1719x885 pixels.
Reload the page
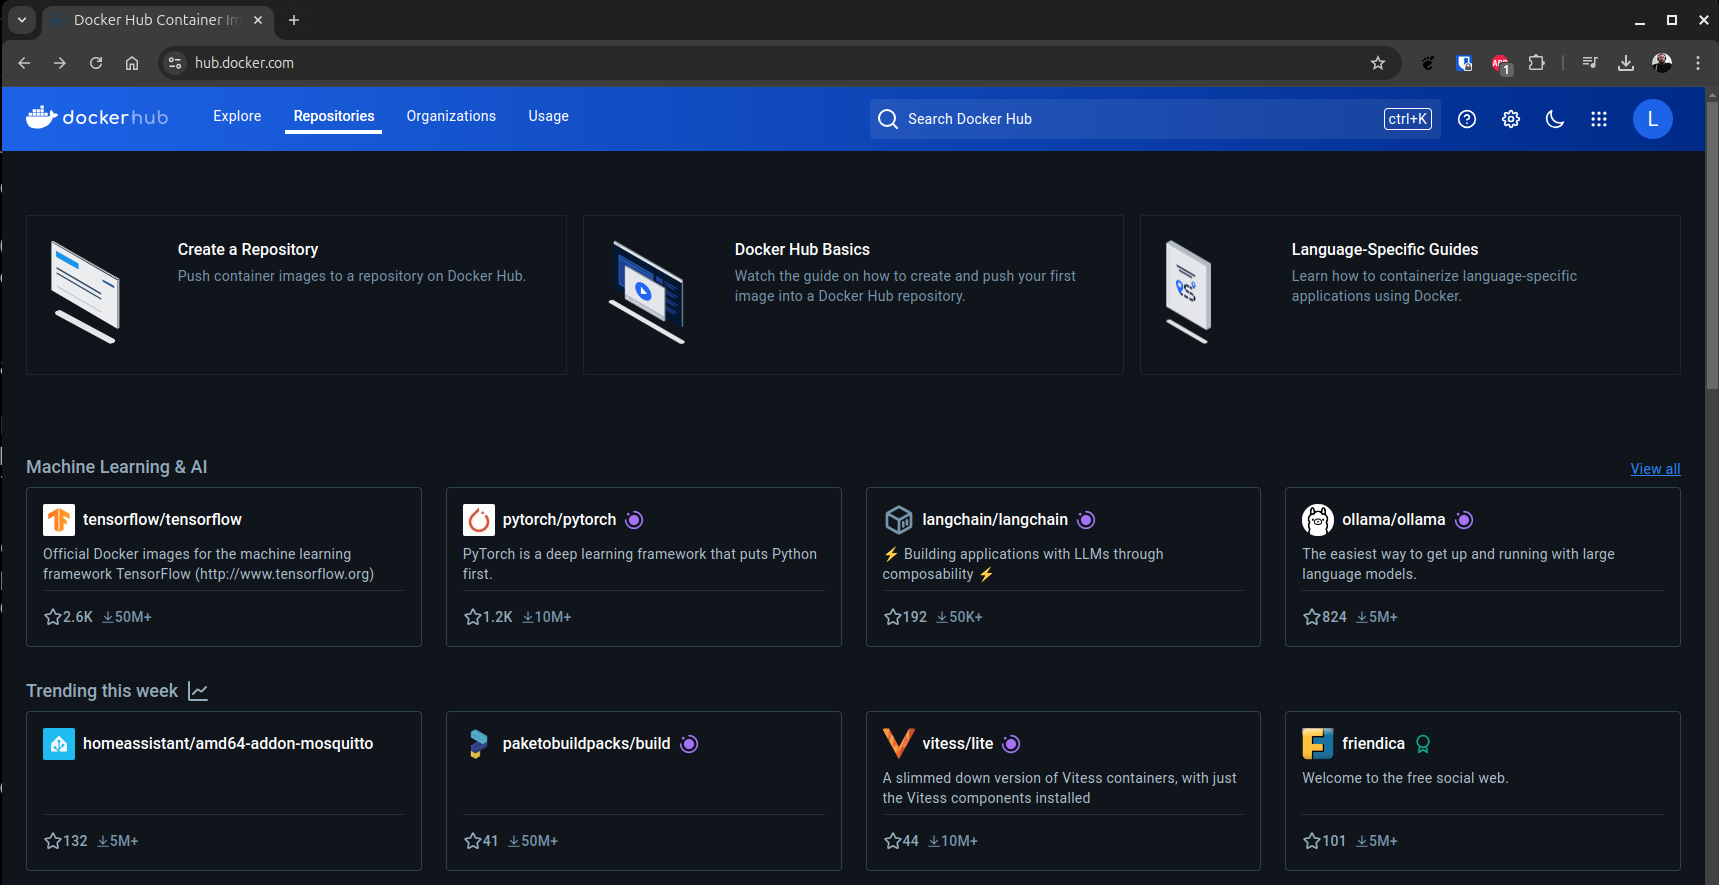point(96,63)
